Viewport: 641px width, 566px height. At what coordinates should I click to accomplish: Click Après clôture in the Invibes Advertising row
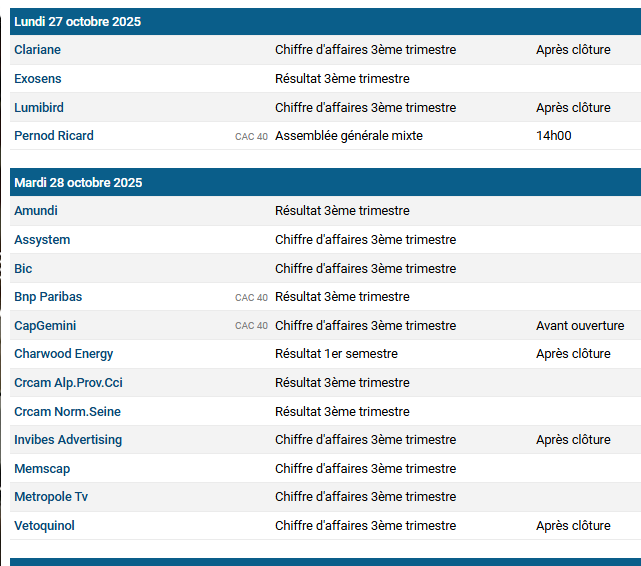point(573,440)
